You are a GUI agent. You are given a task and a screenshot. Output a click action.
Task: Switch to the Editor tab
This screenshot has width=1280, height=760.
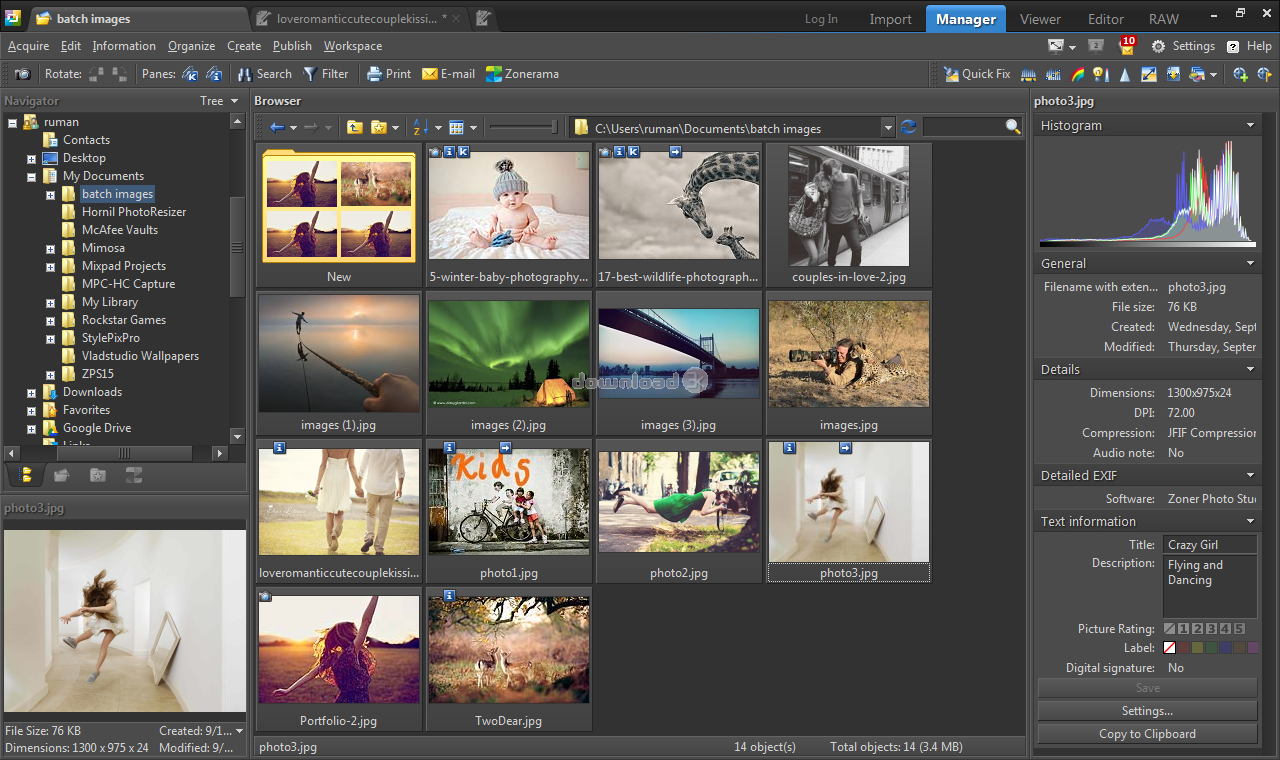pyautogui.click(x=1106, y=19)
